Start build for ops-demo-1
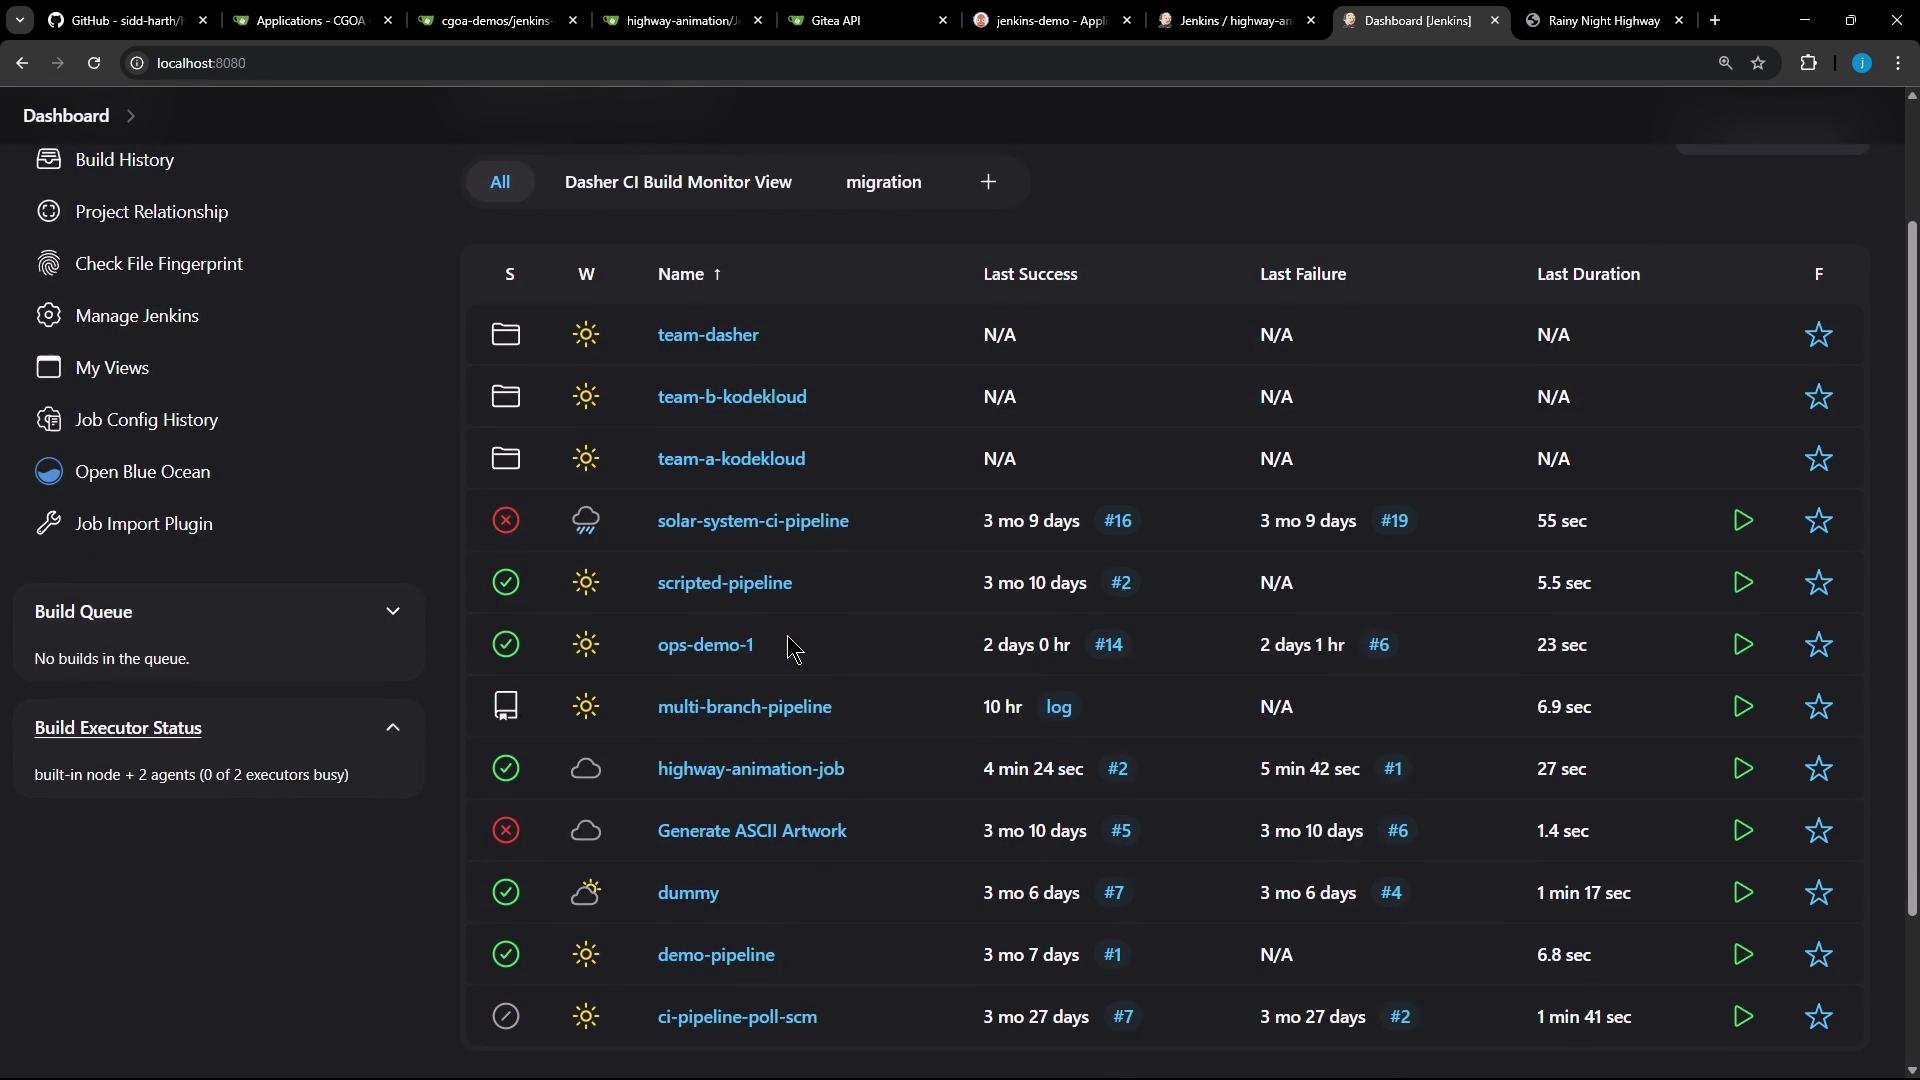The height and width of the screenshot is (1080, 1920). (x=1743, y=645)
